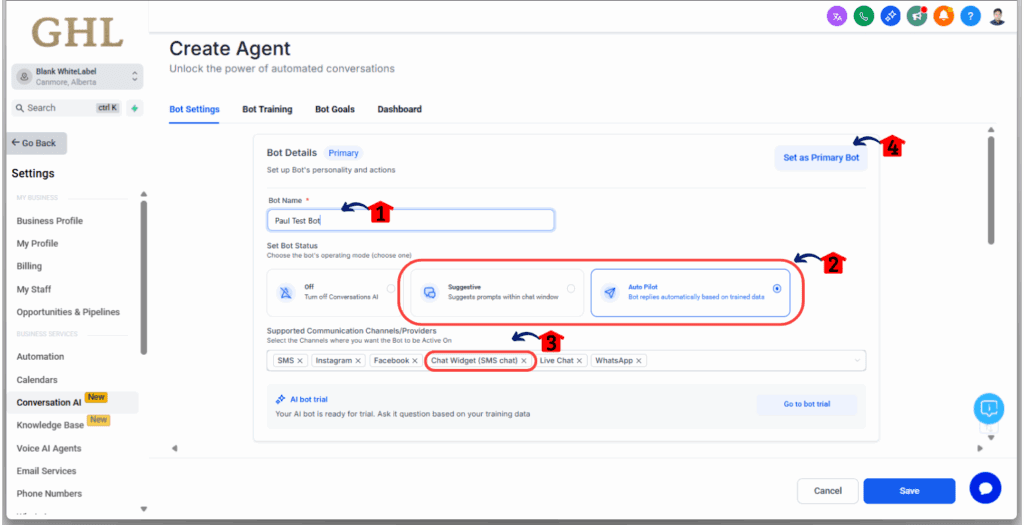Click the Primary badge label
Viewport: 1024px width, 525px height.
(344, 153)
